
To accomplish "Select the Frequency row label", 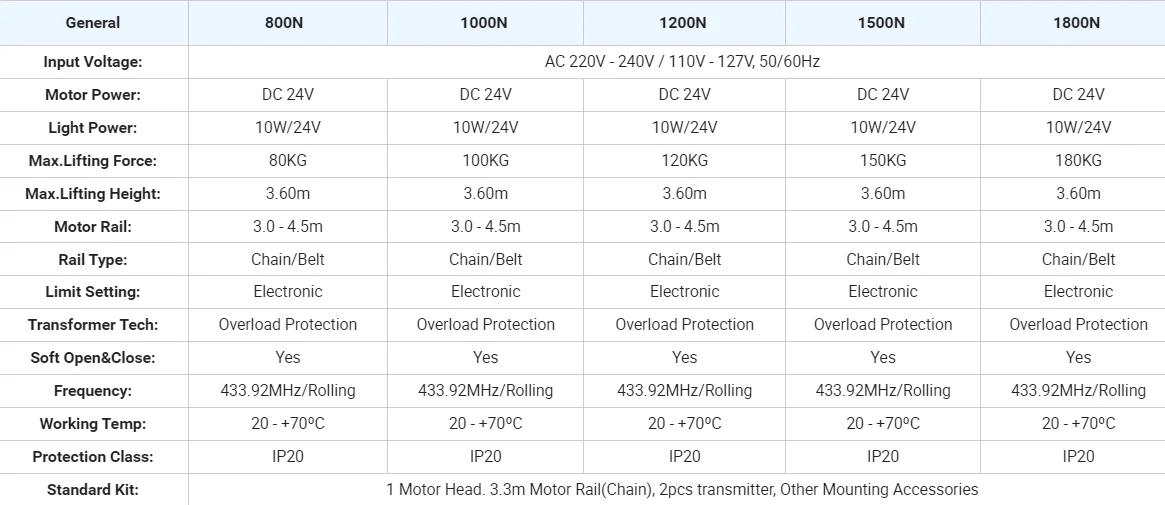I will click(93, 391).
